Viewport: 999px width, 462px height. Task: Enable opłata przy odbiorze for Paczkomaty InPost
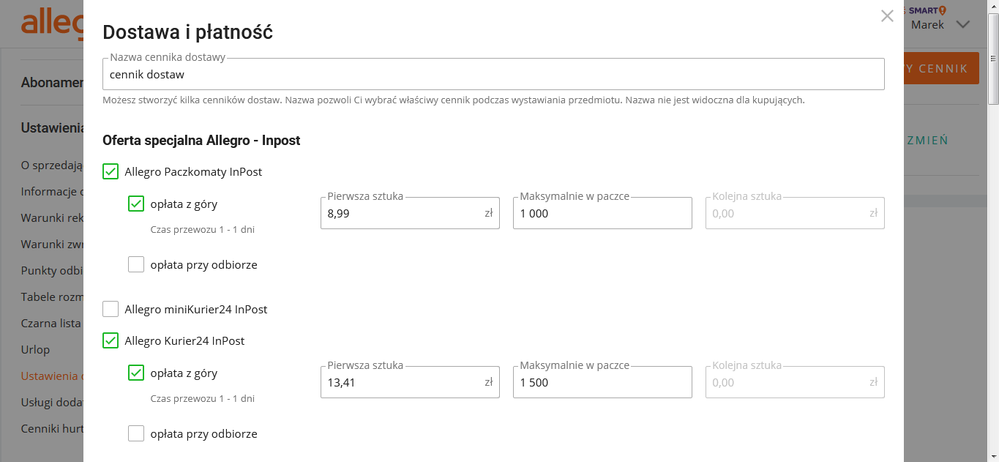point(136,265)
